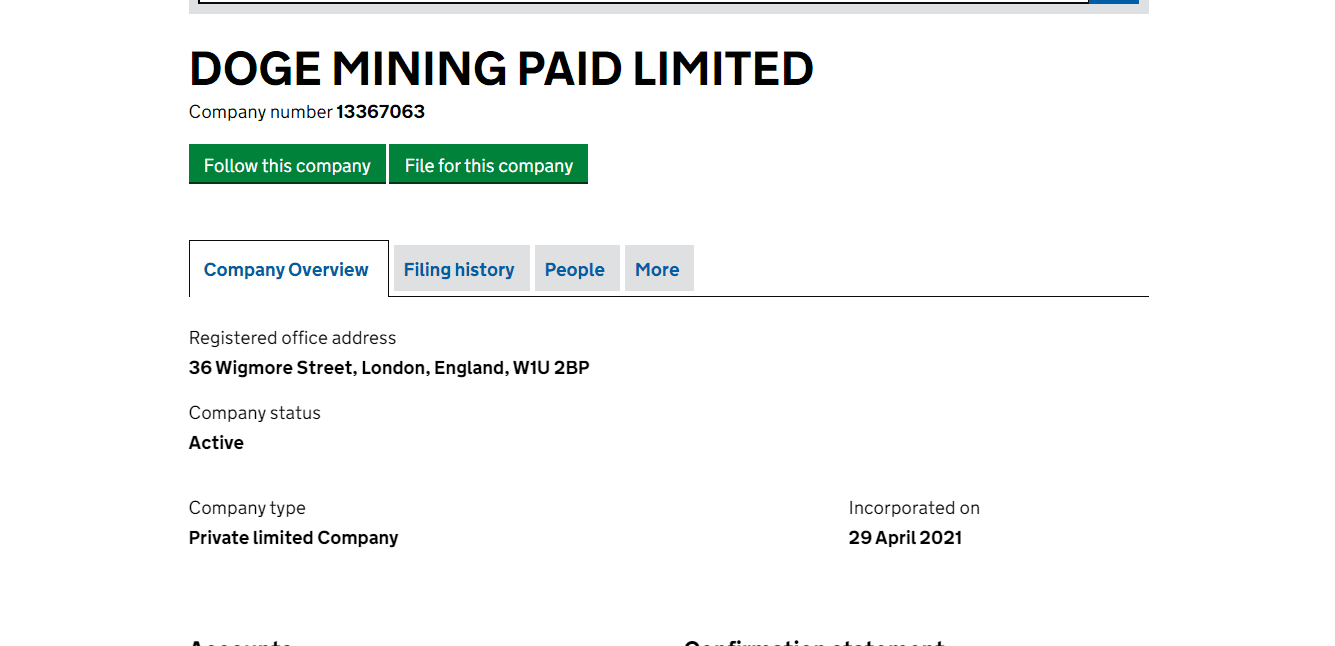Image resolution: width=1335 pixels, height=646 pixels.
Task: Select the Company Overview tab
Action: (286, 269)
